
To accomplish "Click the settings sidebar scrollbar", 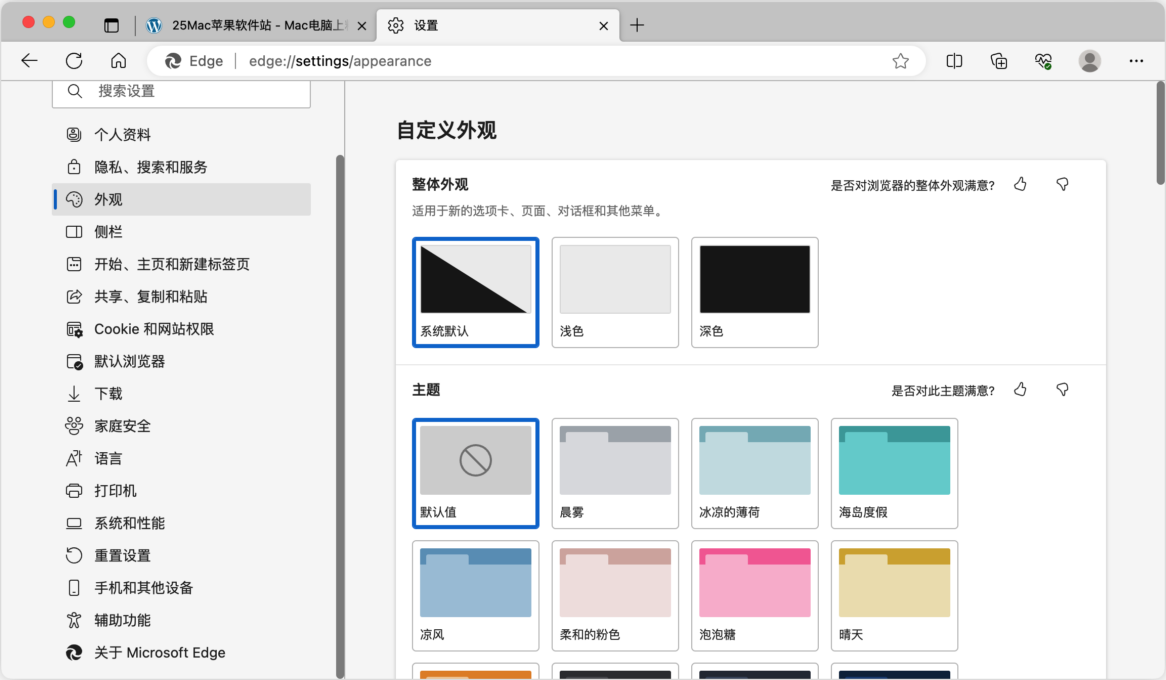I will 340,417.
